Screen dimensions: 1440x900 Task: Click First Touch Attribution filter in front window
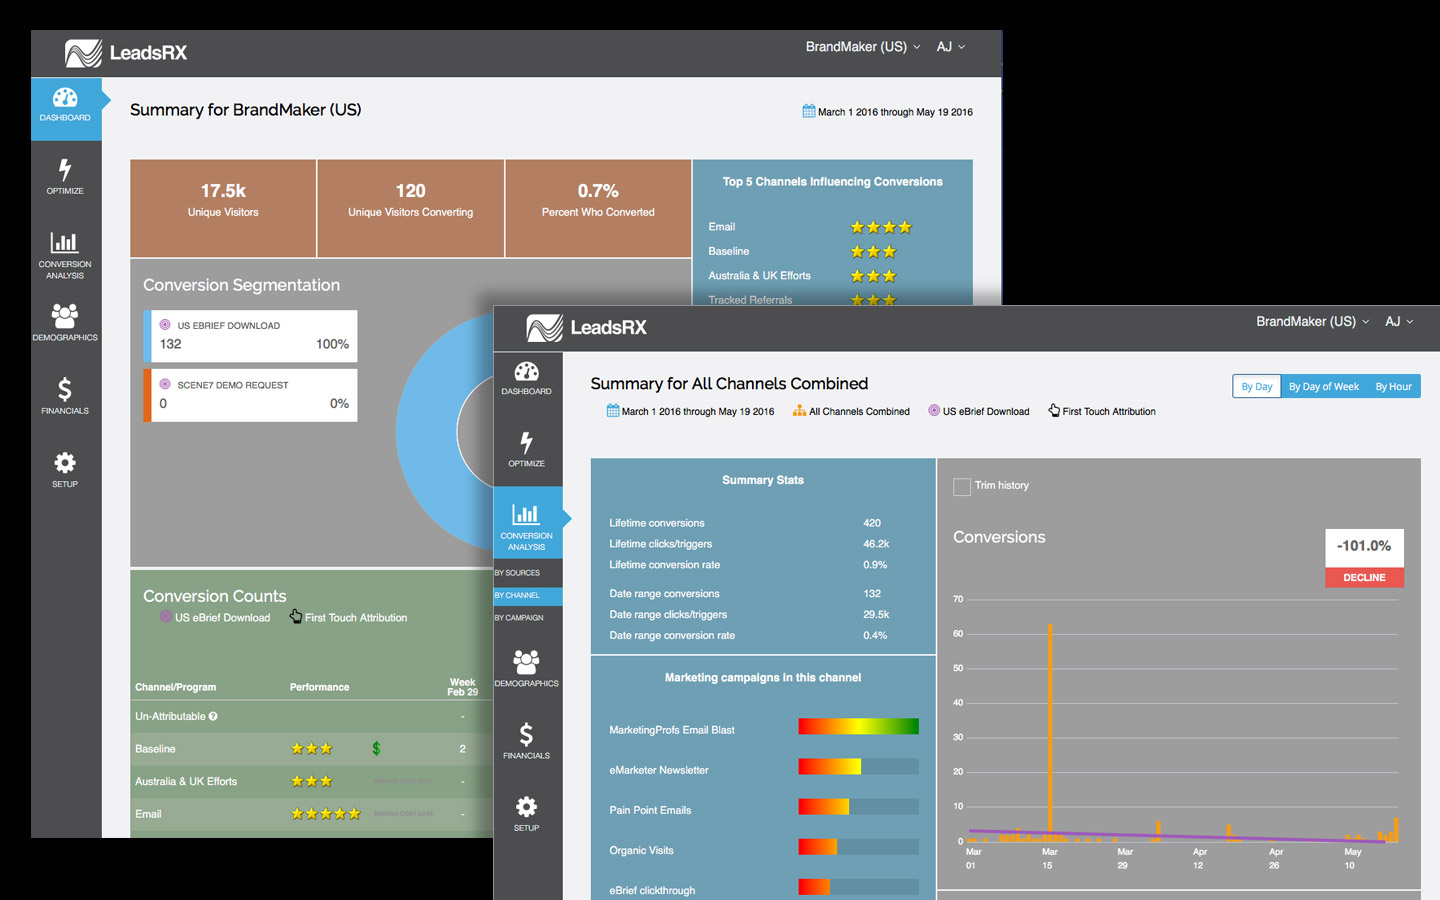(x=1109, y=411)
